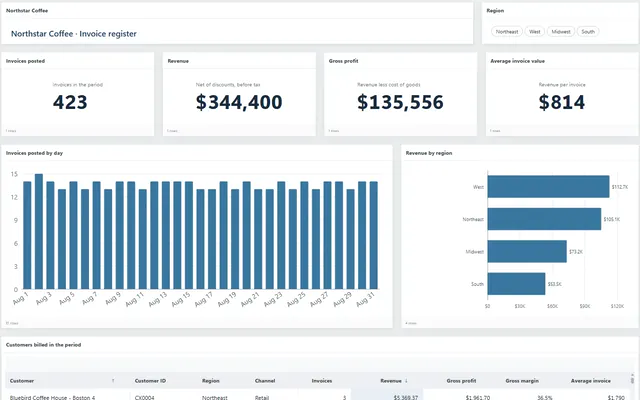The width and height of the screenshot is (640, 400).
Task: Click the Aug 15 bar in daily chart
Action: coord(189,236)
